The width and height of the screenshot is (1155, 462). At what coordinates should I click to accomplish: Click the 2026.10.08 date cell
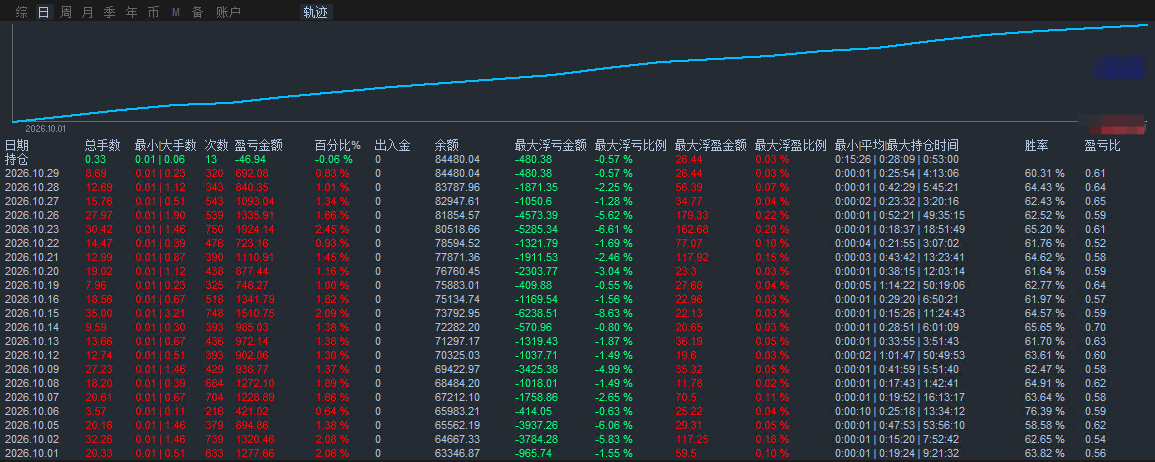pos(32,383)
